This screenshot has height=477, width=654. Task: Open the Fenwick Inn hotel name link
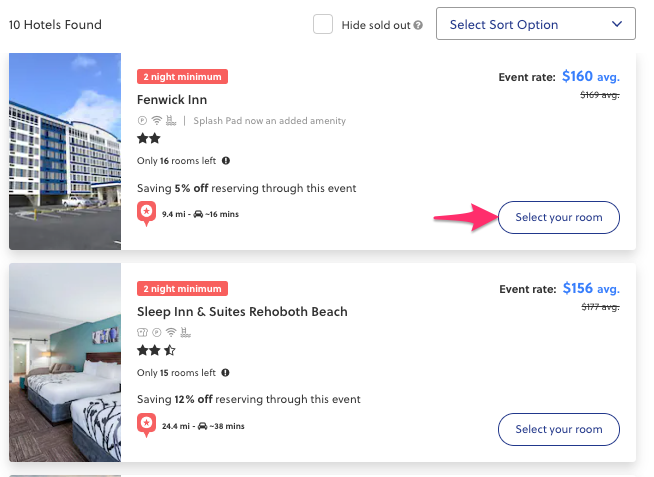[x=172, y=100]
